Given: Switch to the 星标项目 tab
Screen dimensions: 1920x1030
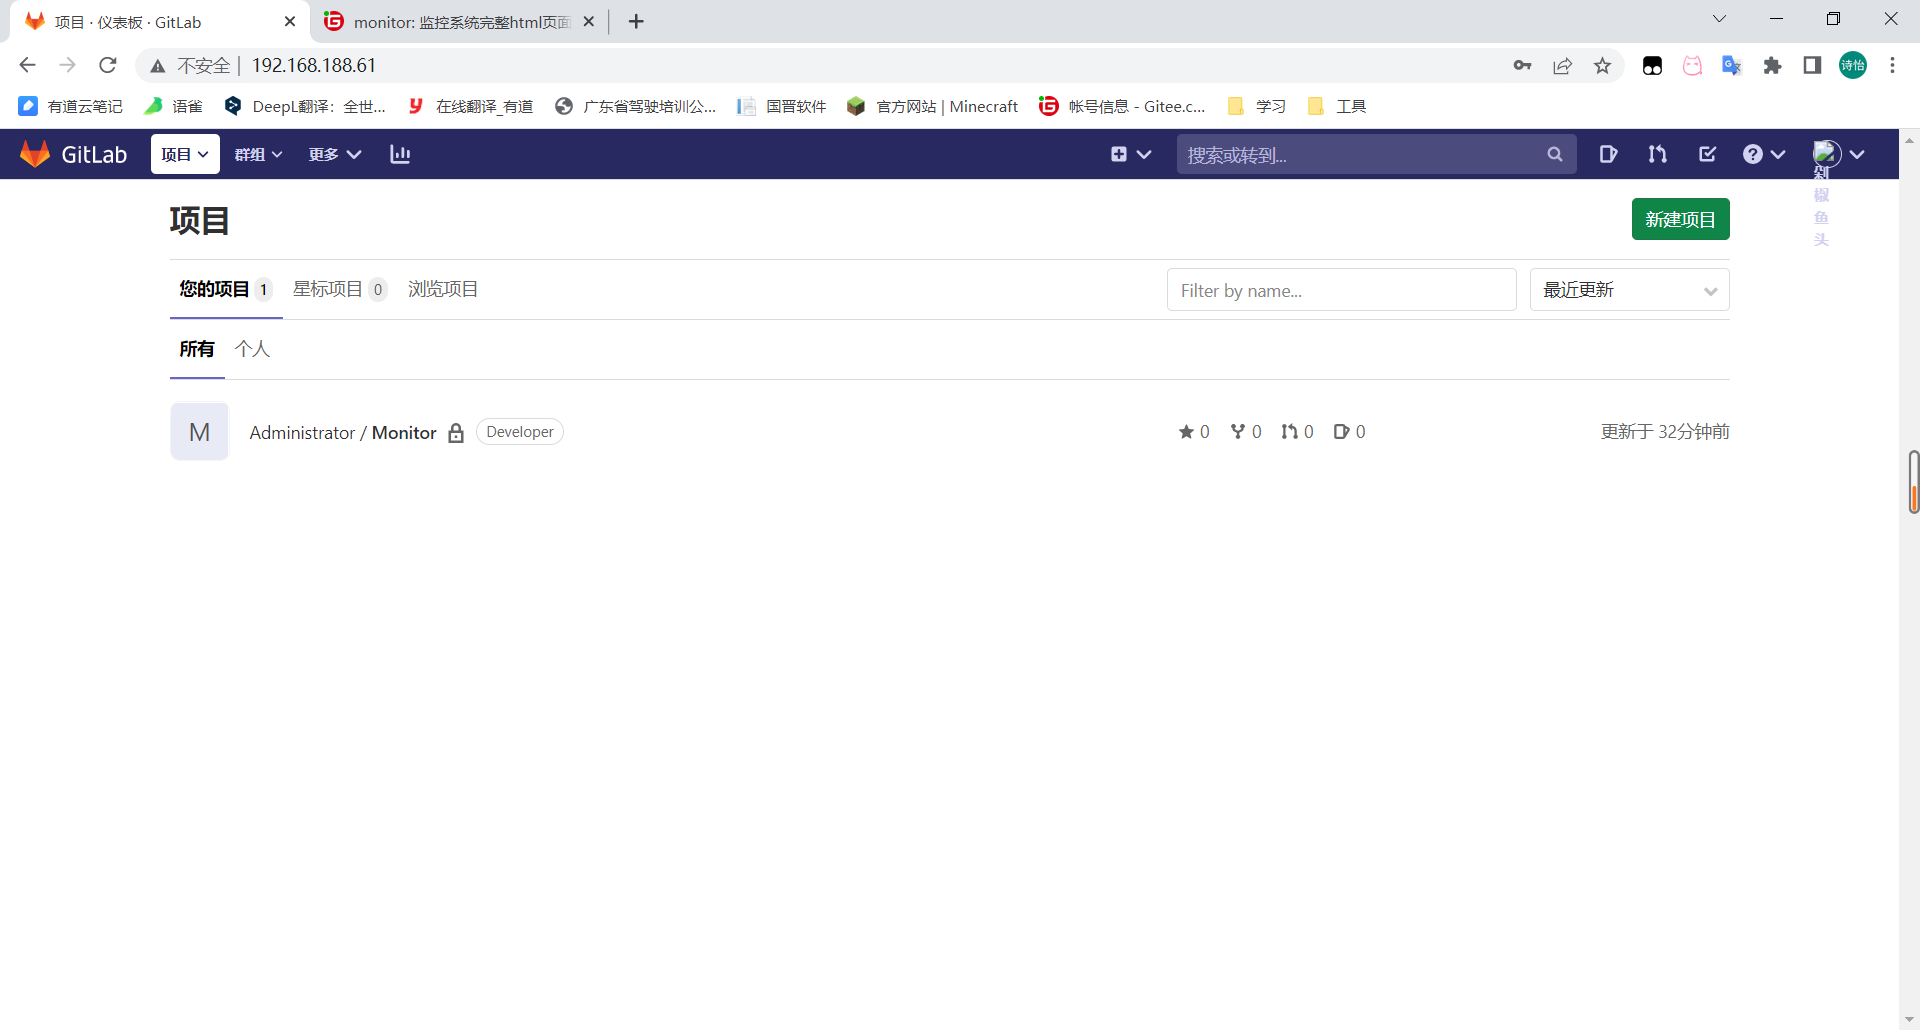Looking at the screenshot, I should [327, 289].
